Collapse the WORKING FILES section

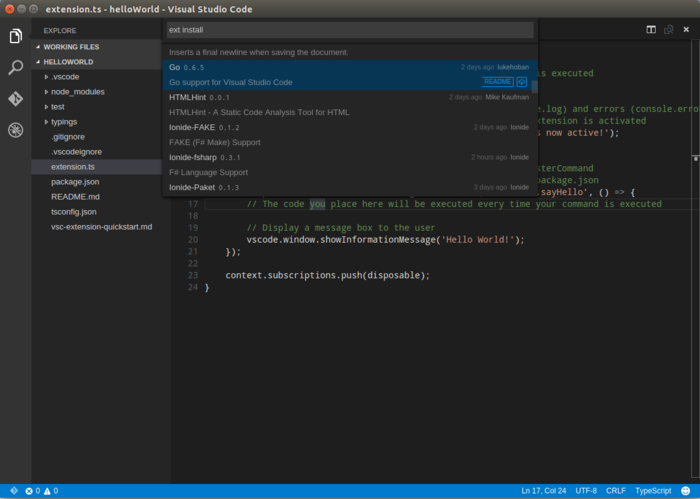70,47
